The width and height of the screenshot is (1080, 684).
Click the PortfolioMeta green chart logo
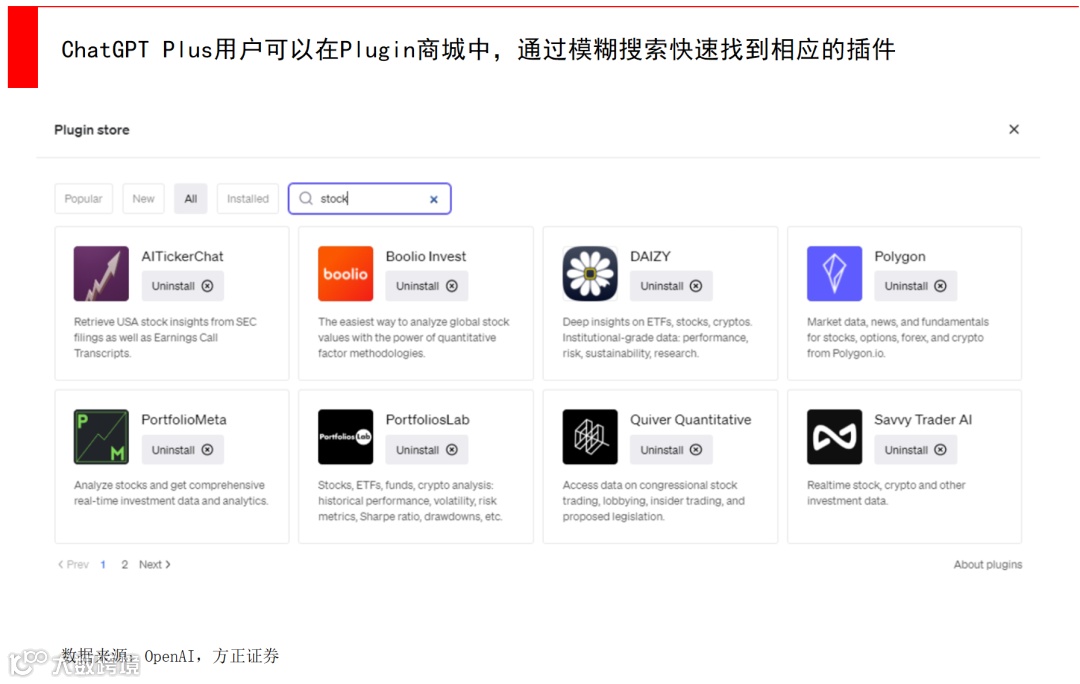(x=101, y=437)
